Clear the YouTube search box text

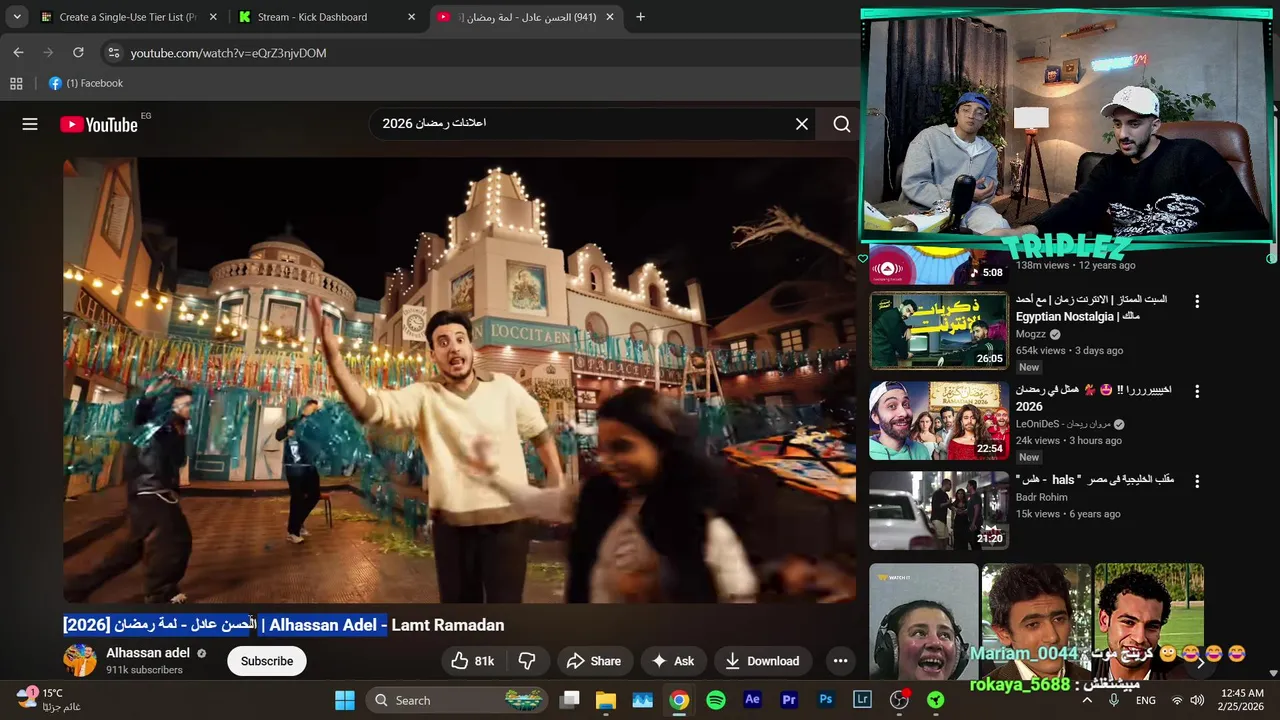pyautogui.click(x=801, y=124)
